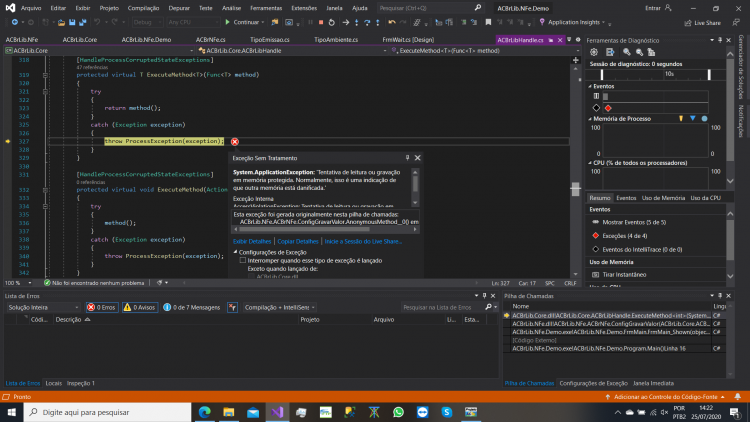Screen dimensions: 750x422
Task: Open the Solução Inteira scope dropdown
Action: [43, 307]
